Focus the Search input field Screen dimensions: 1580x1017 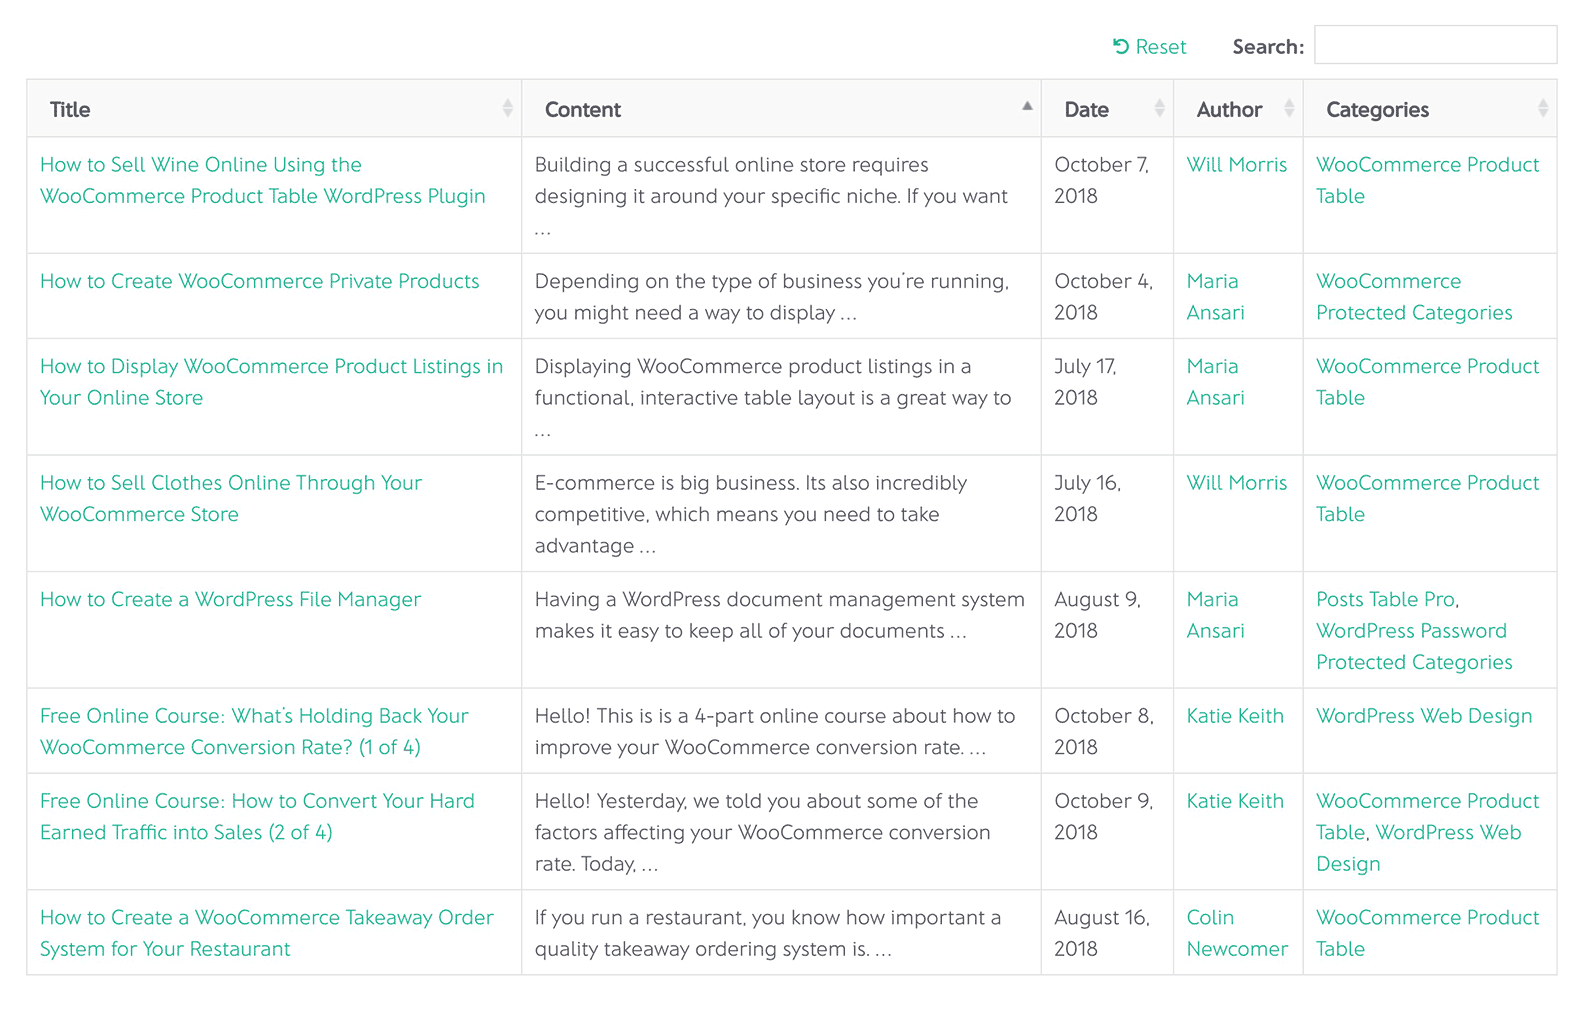point(1435,45)
